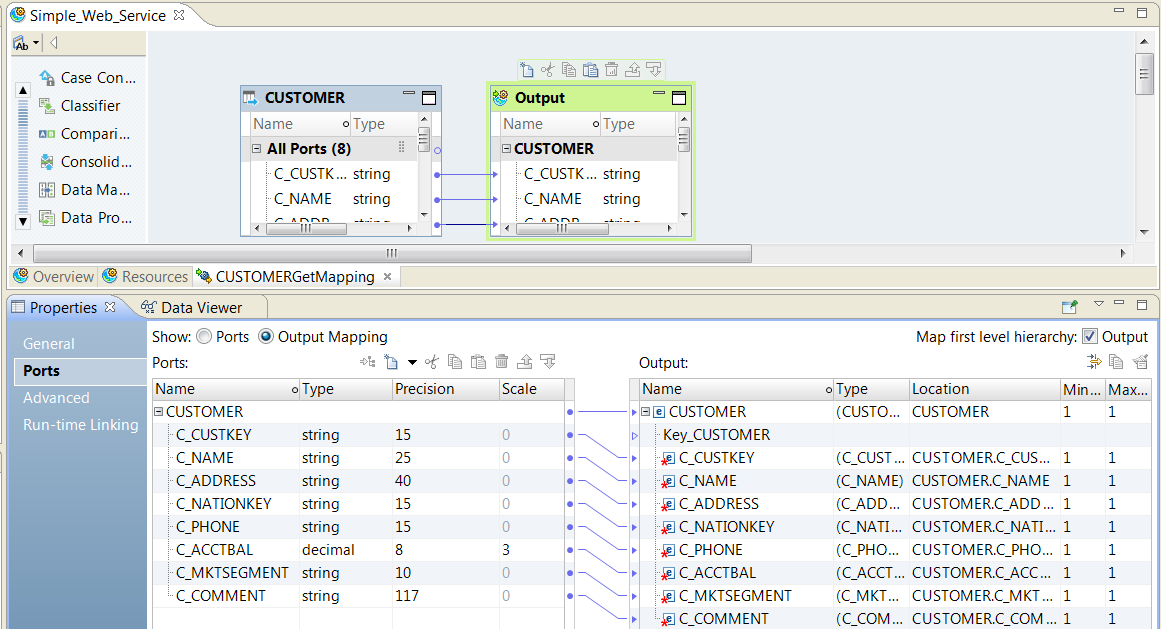
Task: Click the editor canvas vertical scrollbar thumb
Action: click(1144, 74)
